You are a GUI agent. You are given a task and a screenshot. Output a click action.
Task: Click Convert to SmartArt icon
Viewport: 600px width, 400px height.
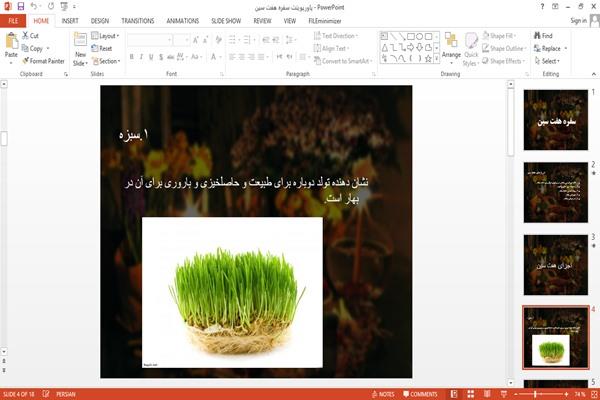(317, 61)
